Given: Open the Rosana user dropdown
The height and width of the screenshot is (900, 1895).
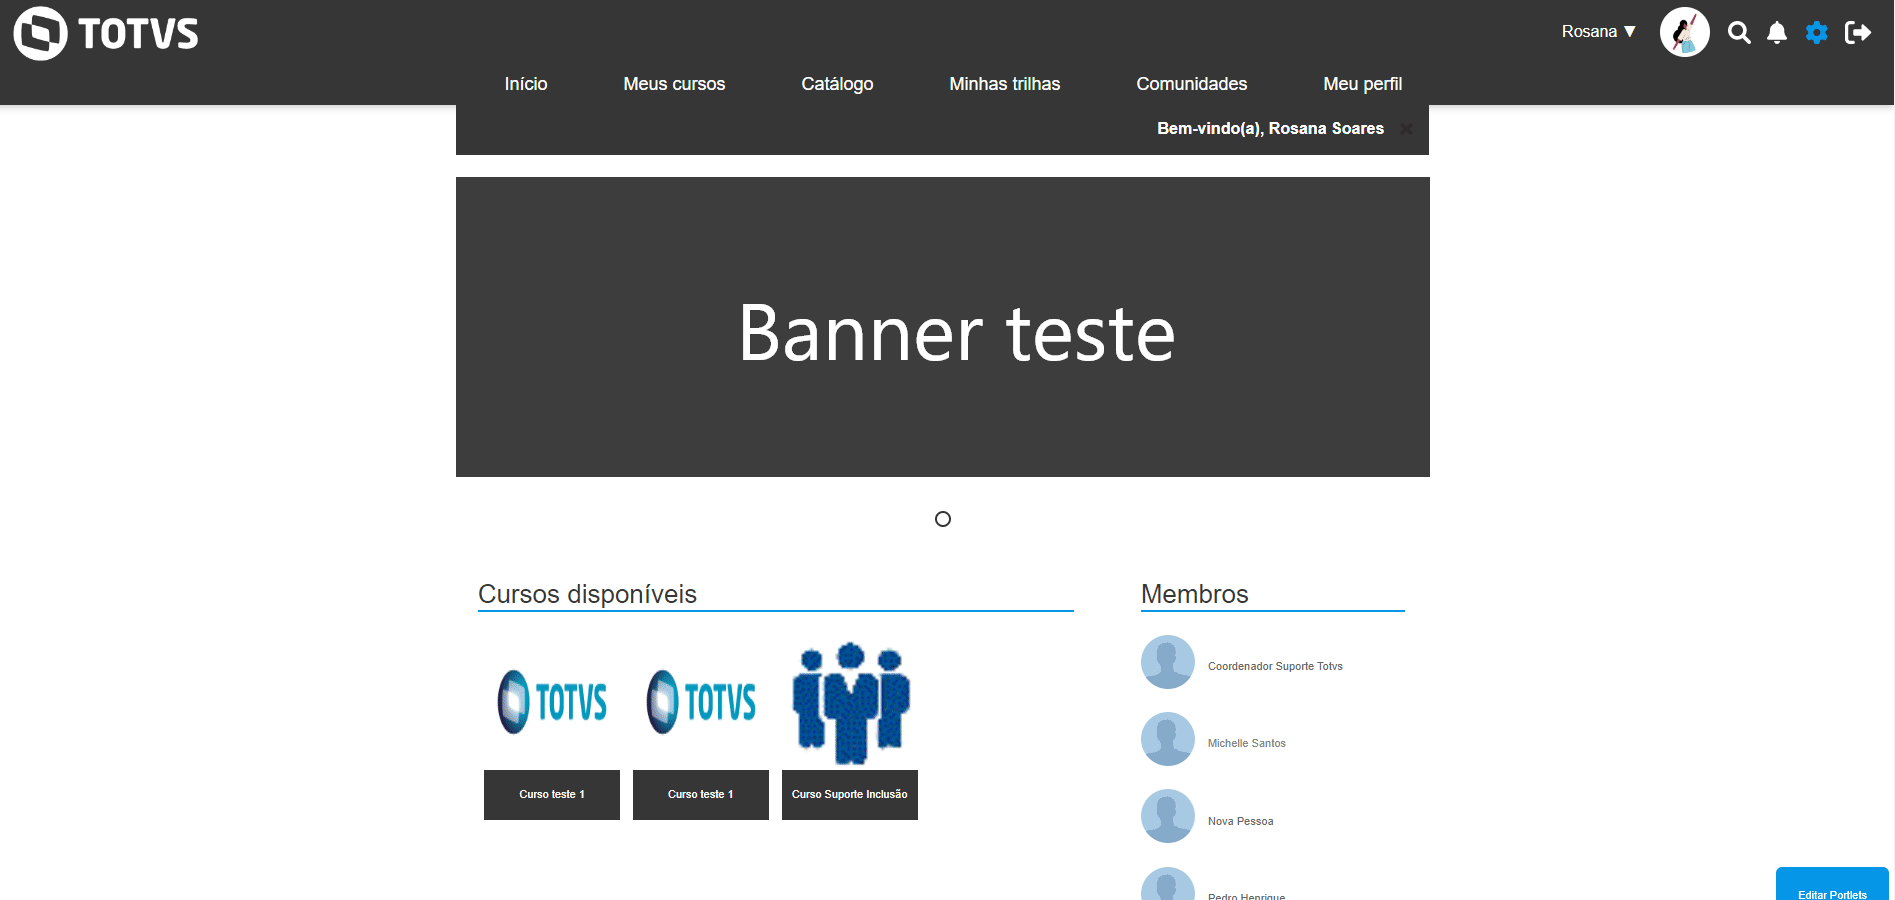Looking at the screenshot, I should pyautogui.click(x=1598, y=32).
